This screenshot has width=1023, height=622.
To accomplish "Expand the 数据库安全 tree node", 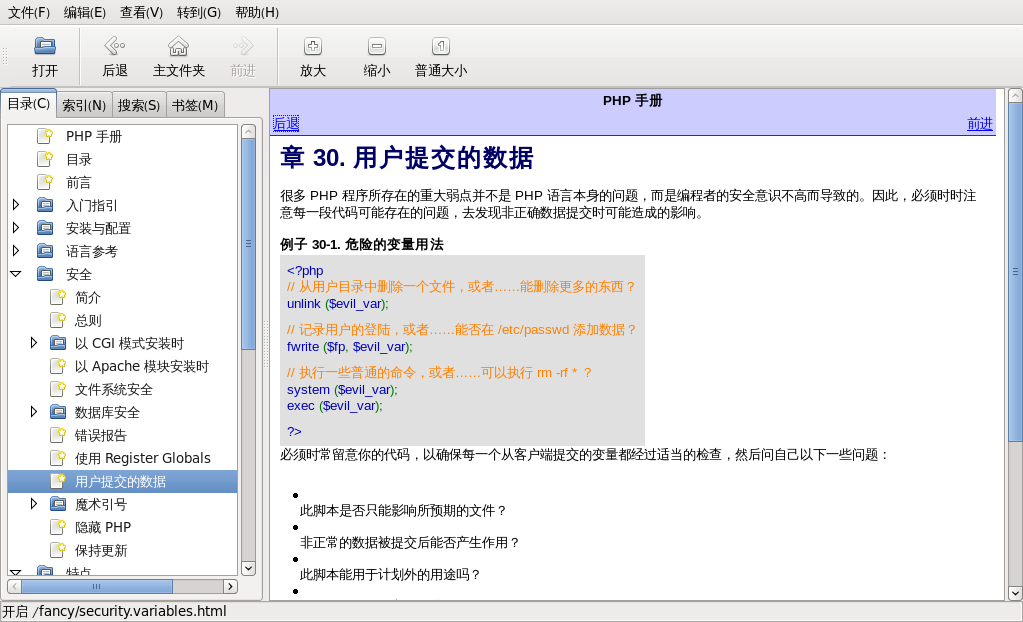I will click(34, 412).
